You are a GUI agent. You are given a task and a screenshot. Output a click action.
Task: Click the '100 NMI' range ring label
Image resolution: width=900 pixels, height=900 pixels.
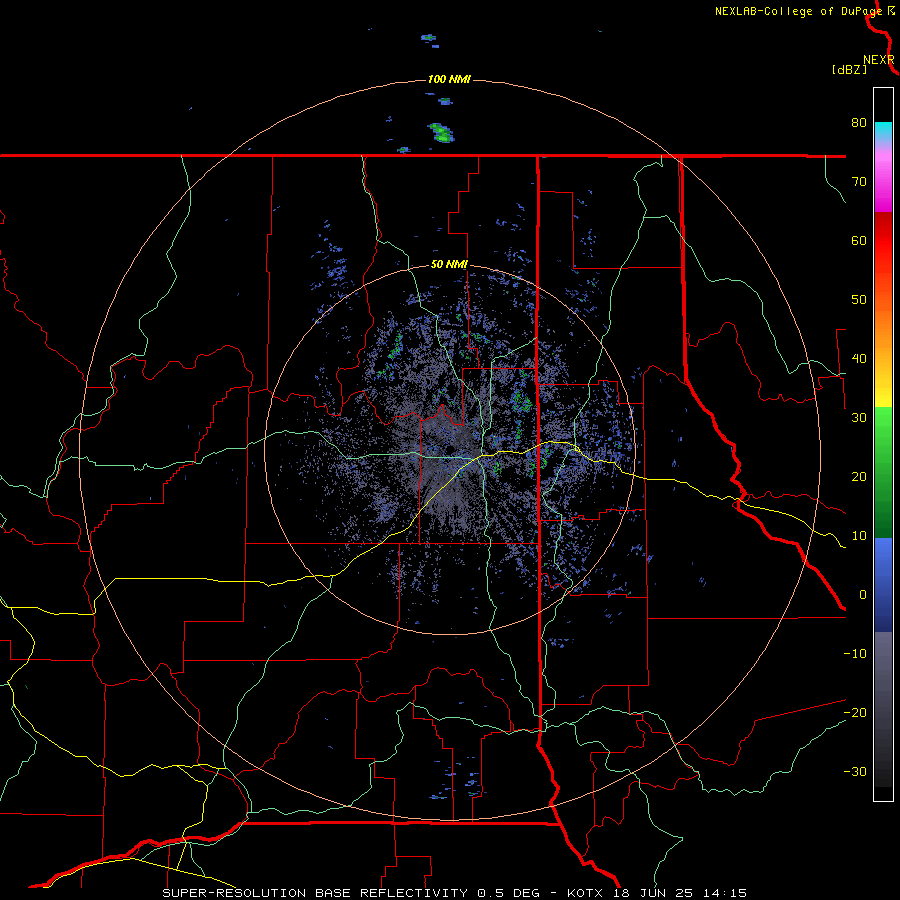[x=449, y=79]
